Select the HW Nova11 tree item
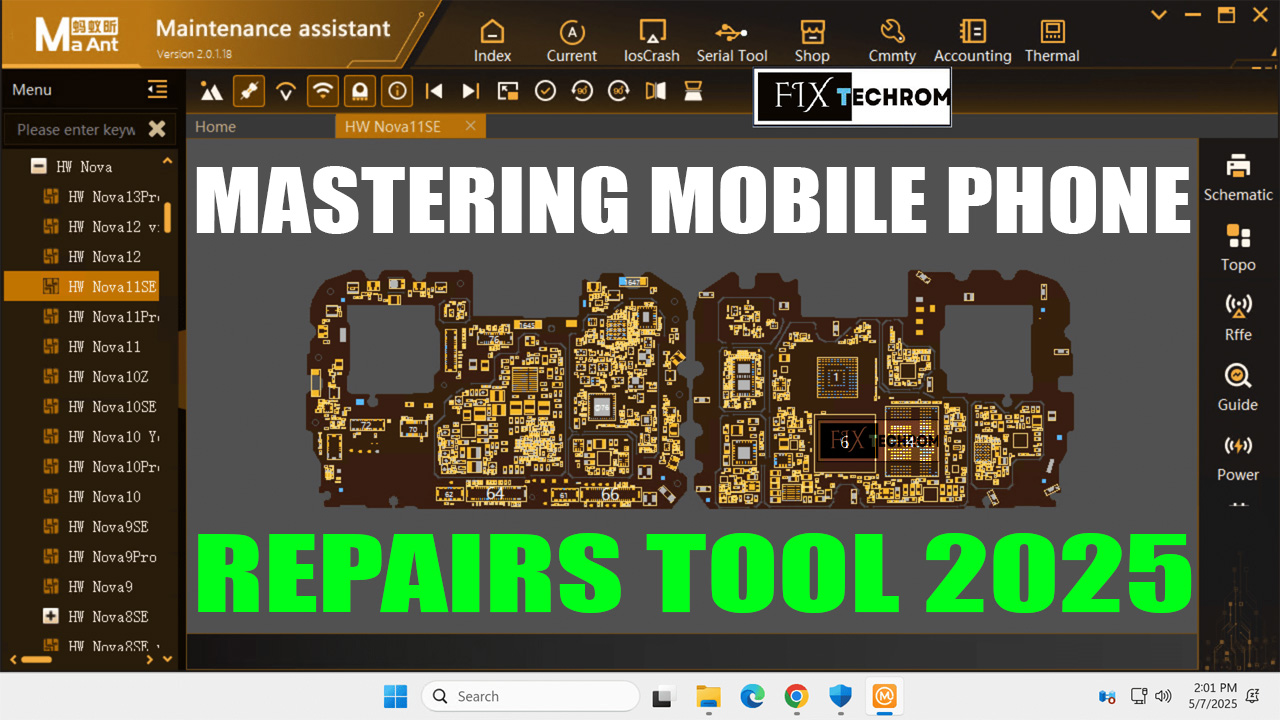 pyautogui.click(x=92, y=346)
